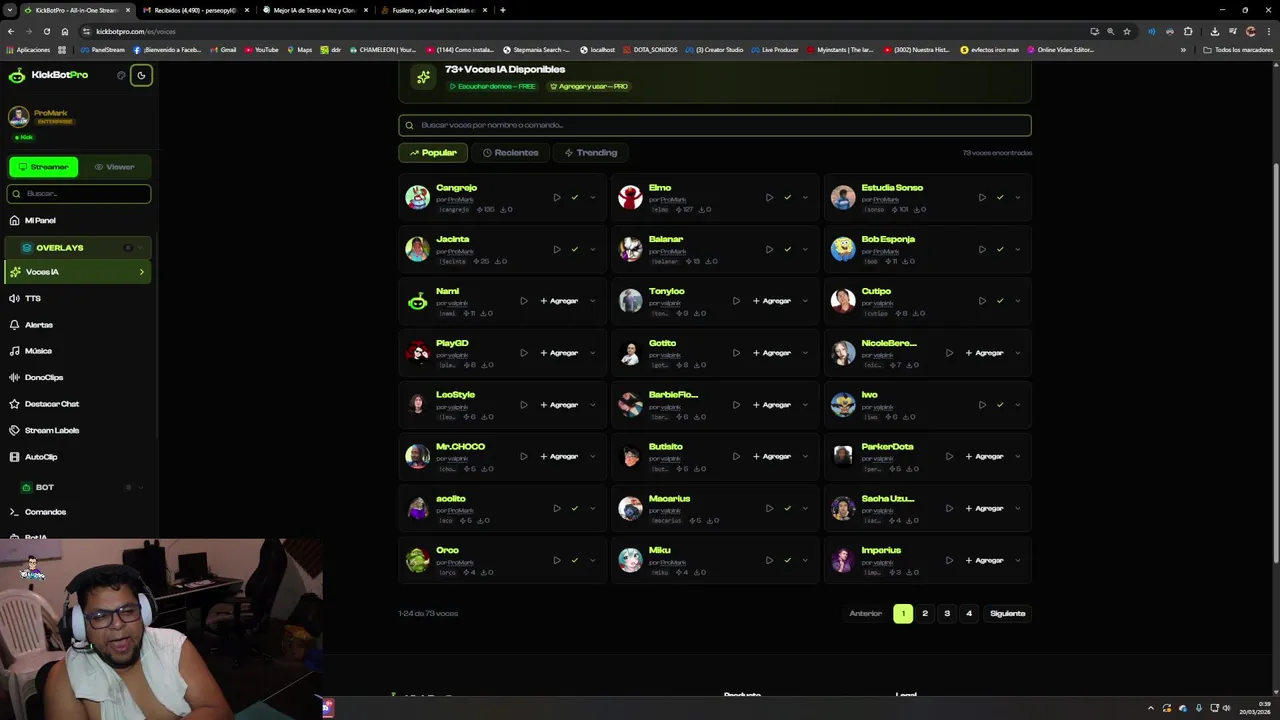Play the Bob Esponja voice preview

(x=982, y=249)
